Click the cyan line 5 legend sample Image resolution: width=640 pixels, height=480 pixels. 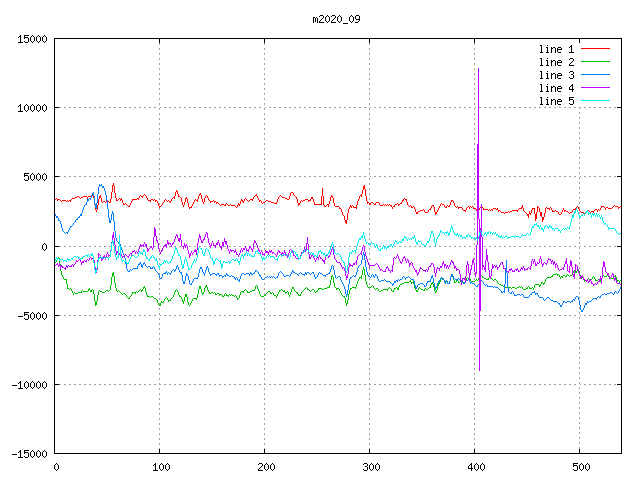tap(595, 101)
